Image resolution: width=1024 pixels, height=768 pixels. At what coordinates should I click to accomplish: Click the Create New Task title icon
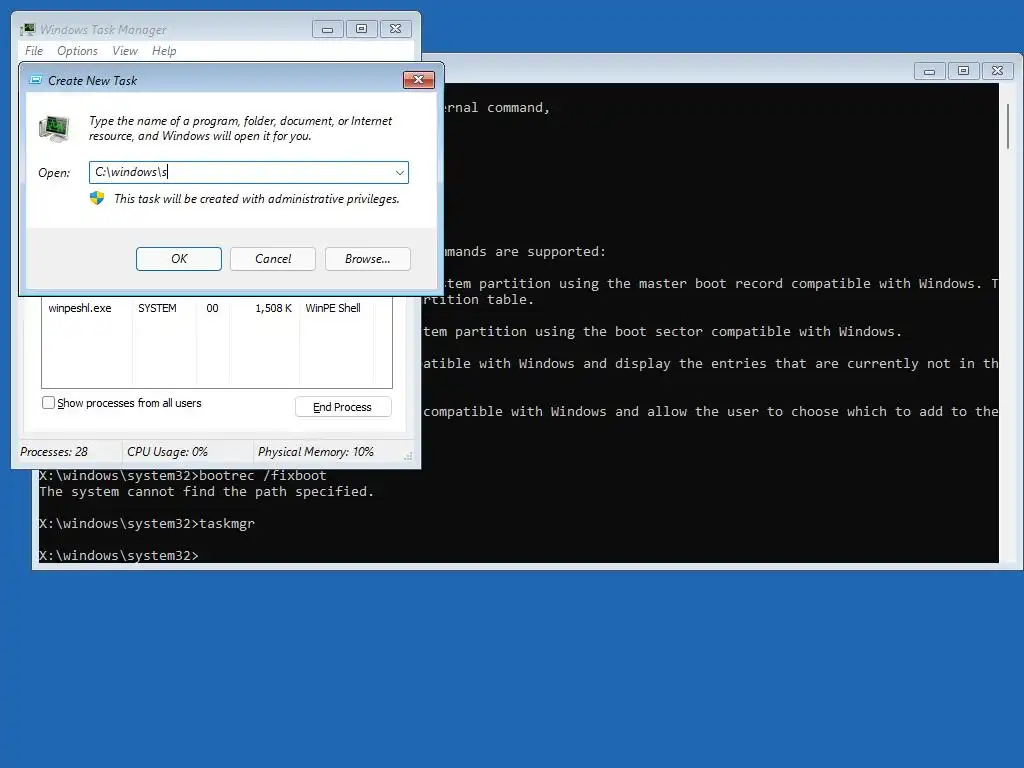[x=36, y=80]
